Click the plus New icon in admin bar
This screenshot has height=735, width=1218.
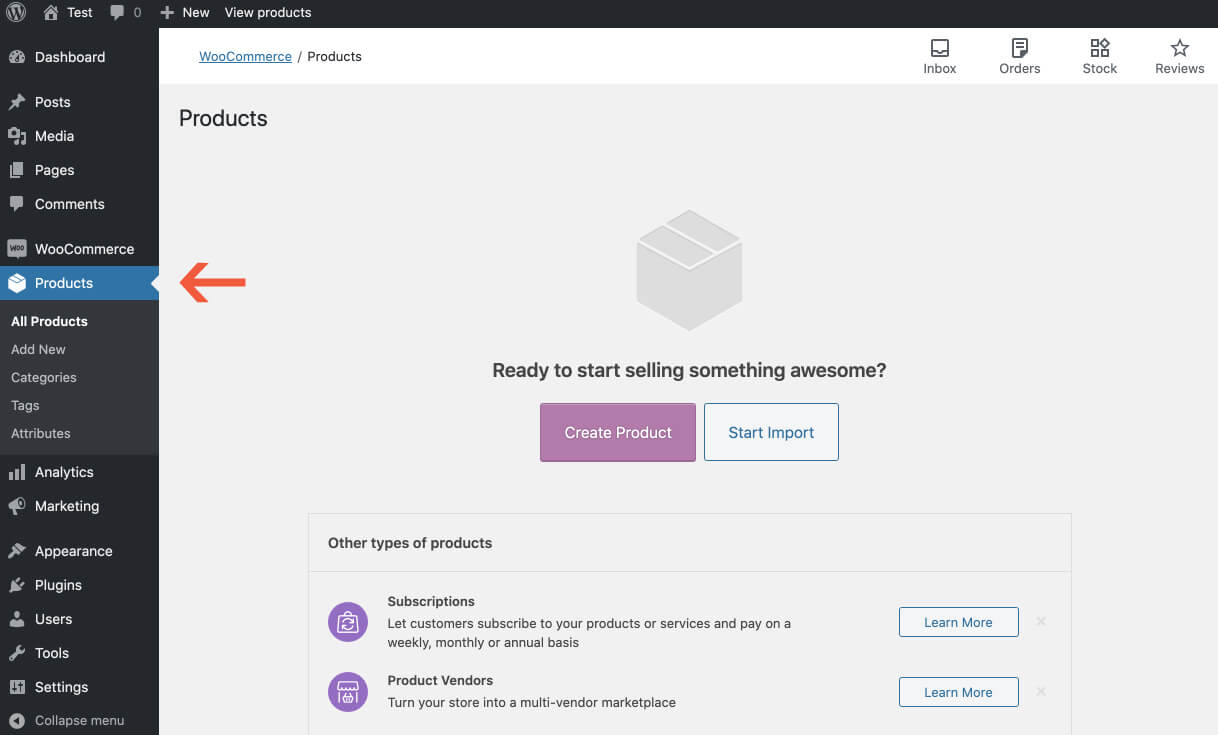coord(167,13)
